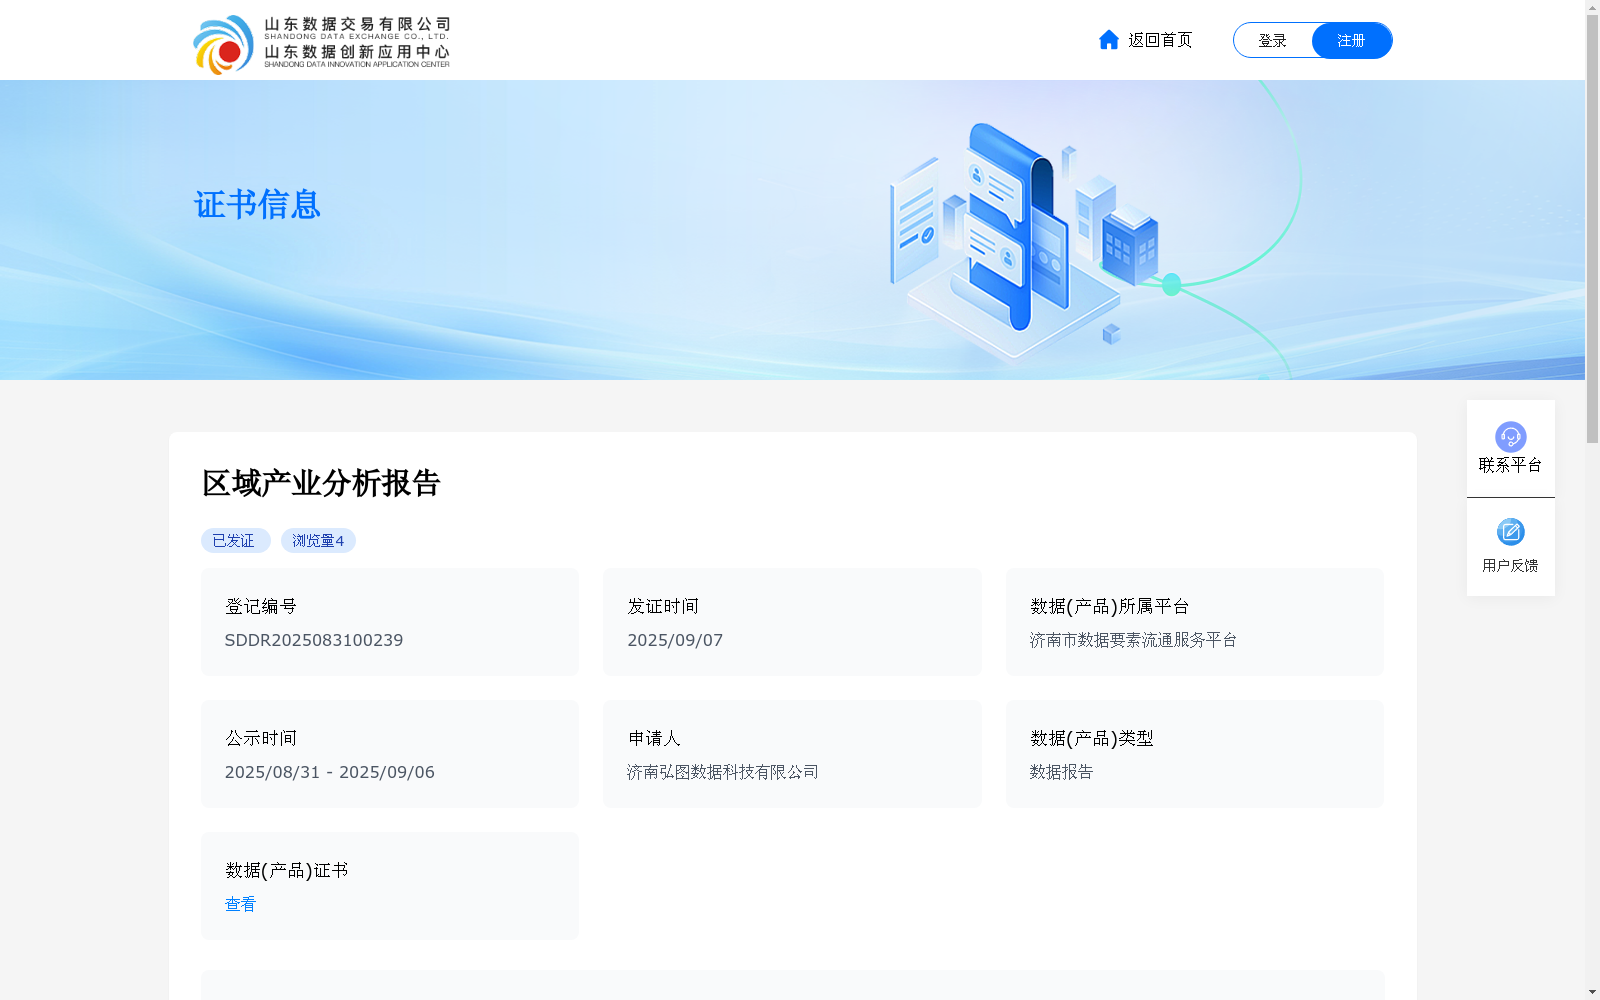
Task: Click the 用户反馈 edit icon
Action: [x=1511, y=532]
